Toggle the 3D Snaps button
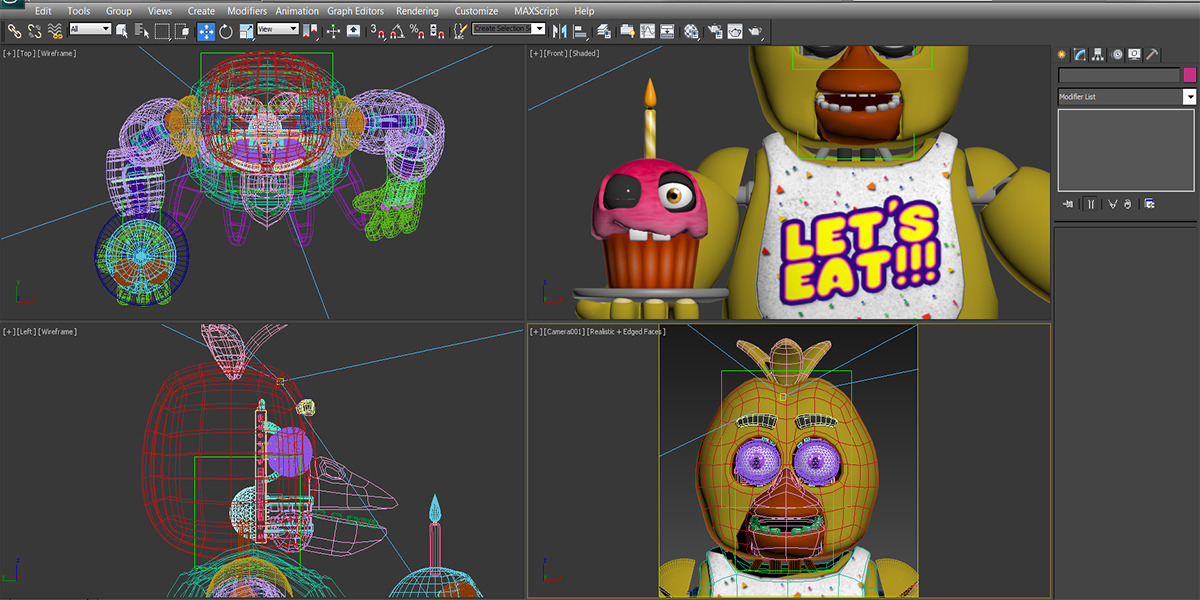The width and height of the screenshot is (1200, 600). click(378, 31)
